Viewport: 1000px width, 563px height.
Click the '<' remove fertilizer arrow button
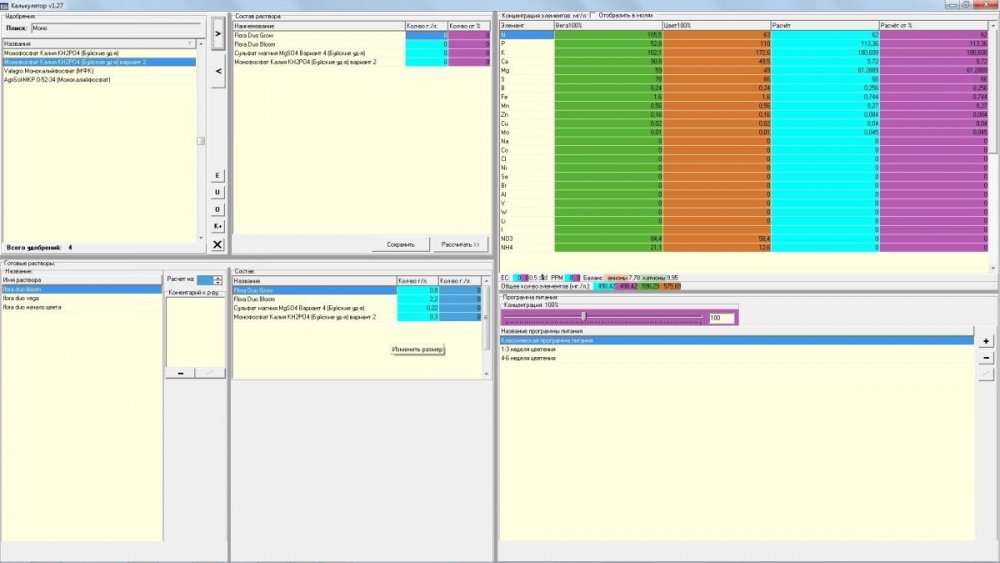pos(218,71)
